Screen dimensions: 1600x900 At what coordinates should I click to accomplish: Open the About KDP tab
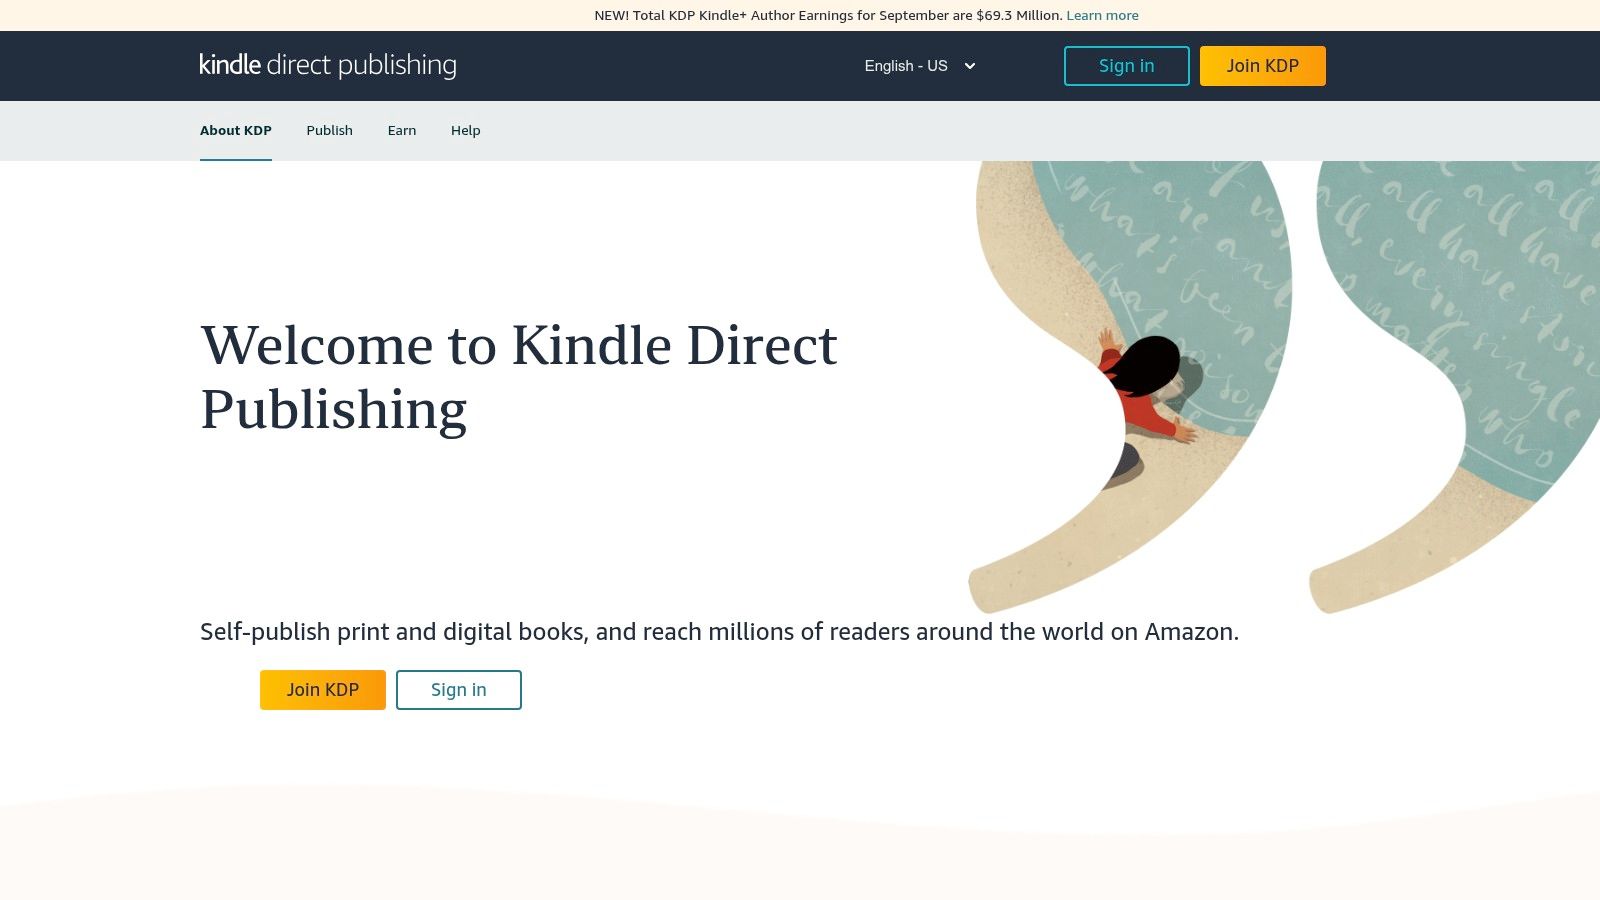coord(236,130)
